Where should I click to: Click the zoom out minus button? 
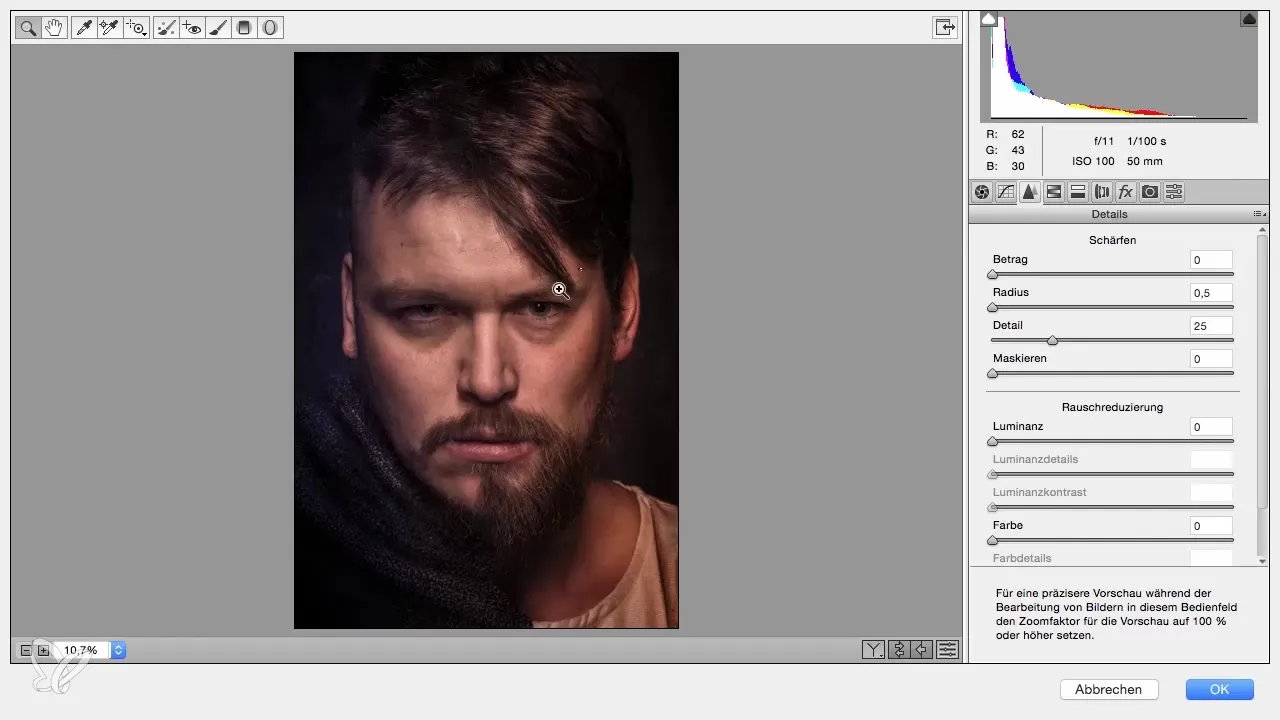tap(26, 650)
